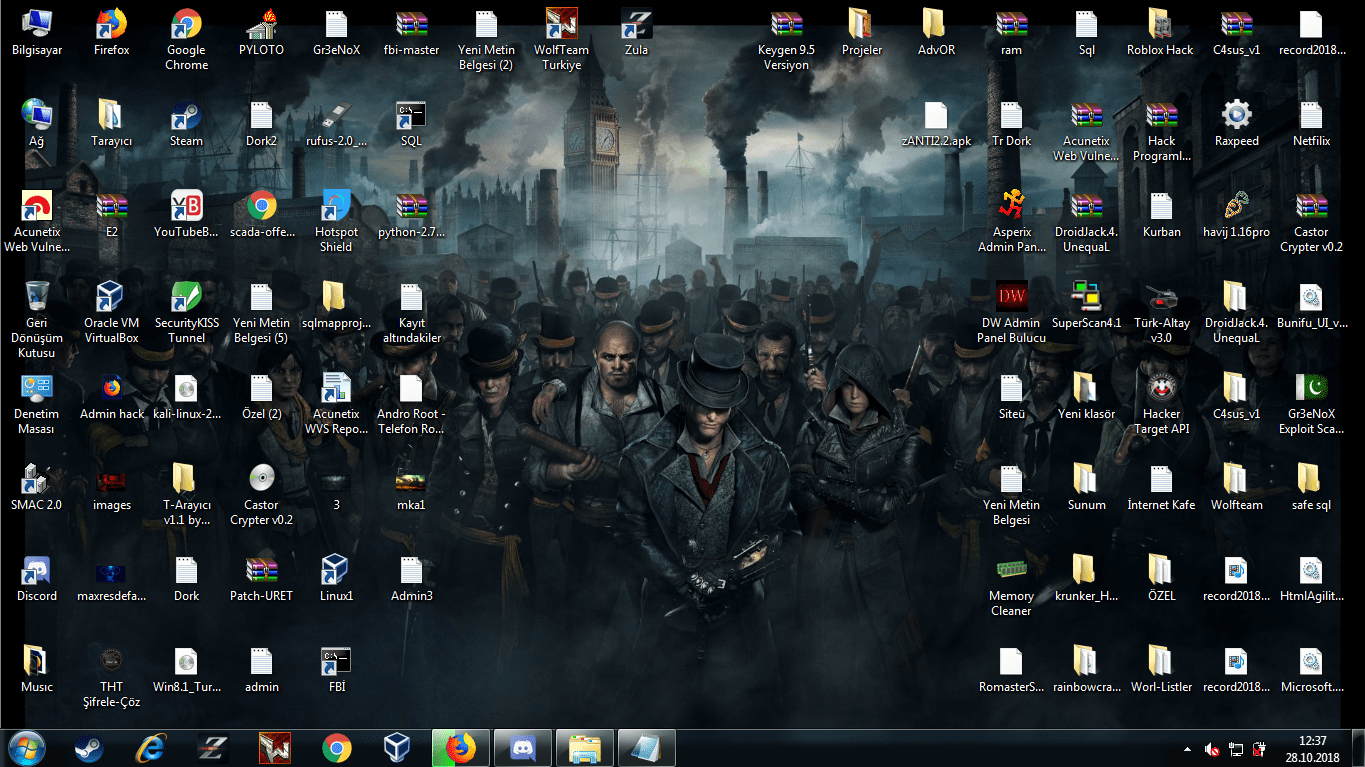Select the Keygen 9.5 Versiyon archive
Image resolution: width=1365 pixels, height=767 pixels.
point(787,40)
